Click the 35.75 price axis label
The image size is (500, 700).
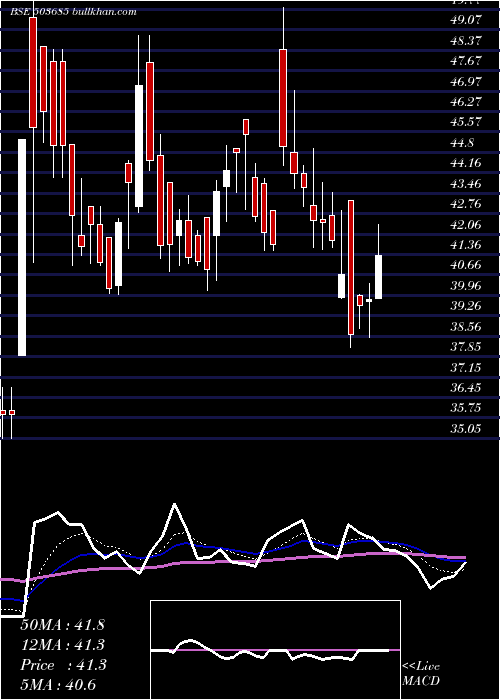467,408
